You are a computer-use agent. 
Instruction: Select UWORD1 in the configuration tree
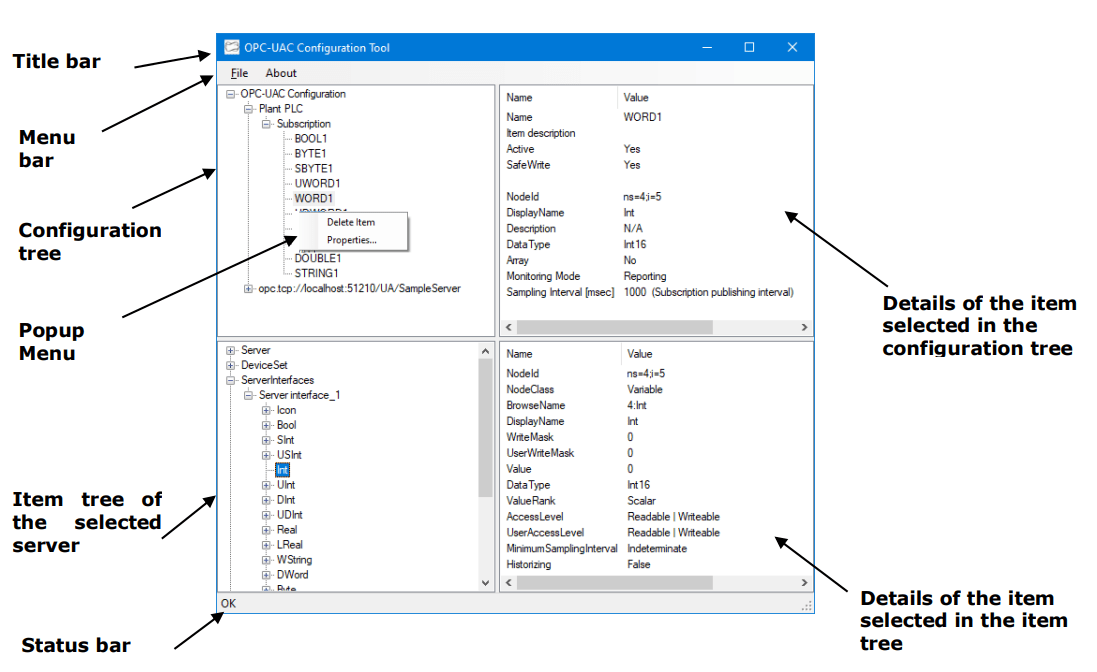click(x=317, y=183)
